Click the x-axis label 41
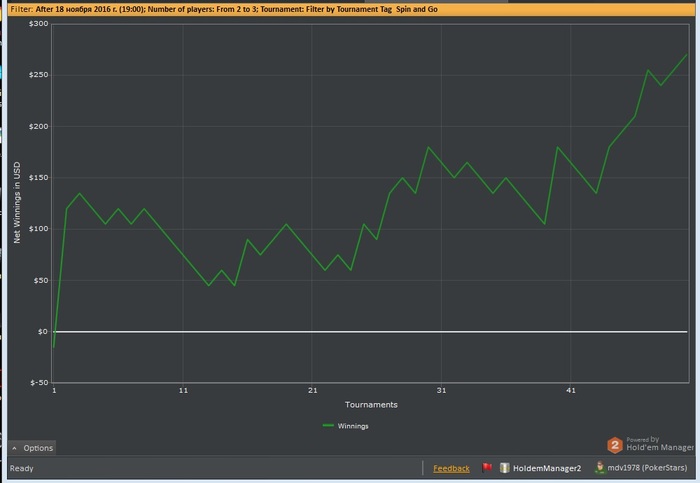 571,391
